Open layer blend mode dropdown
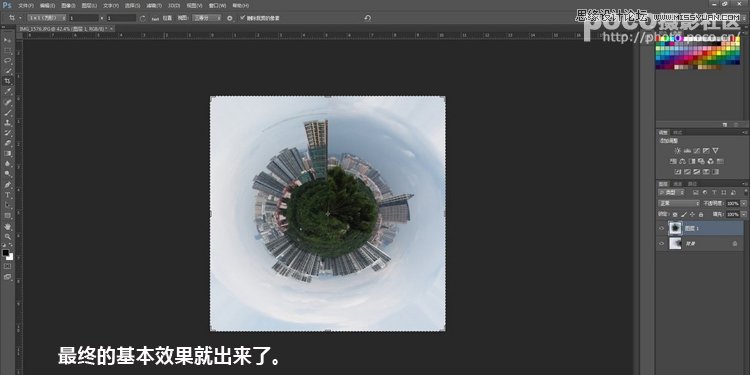Screen dimensions: 750x375 [x=679, y=203]
